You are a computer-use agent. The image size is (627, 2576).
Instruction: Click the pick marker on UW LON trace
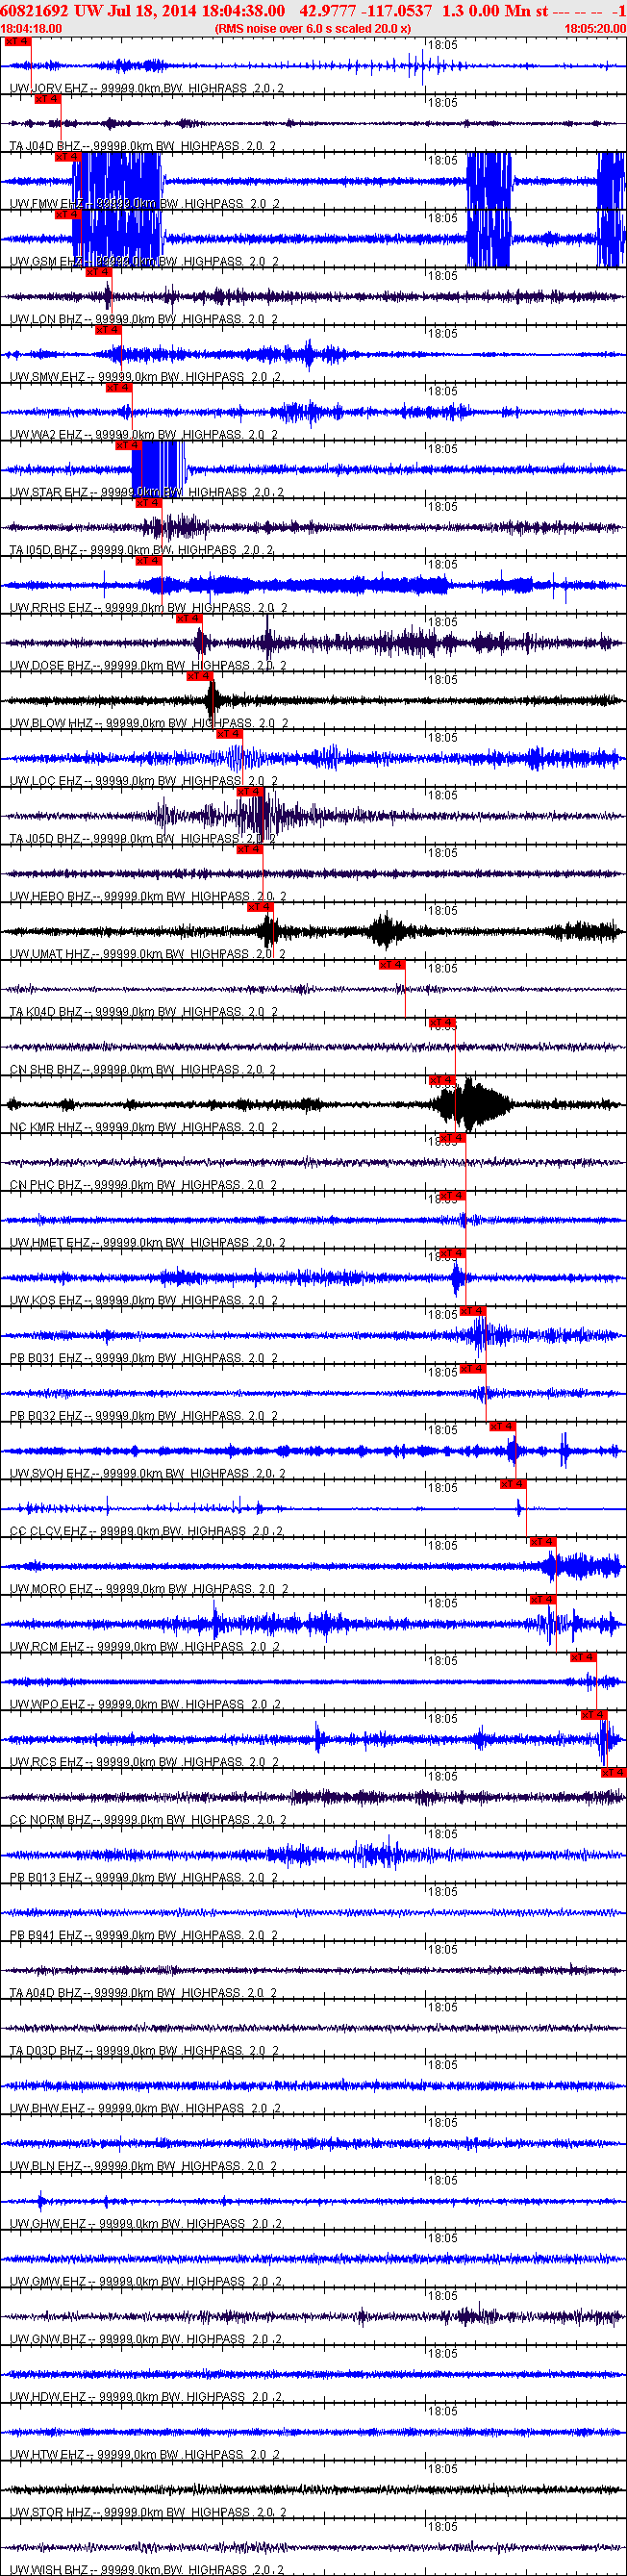[97, 273]
